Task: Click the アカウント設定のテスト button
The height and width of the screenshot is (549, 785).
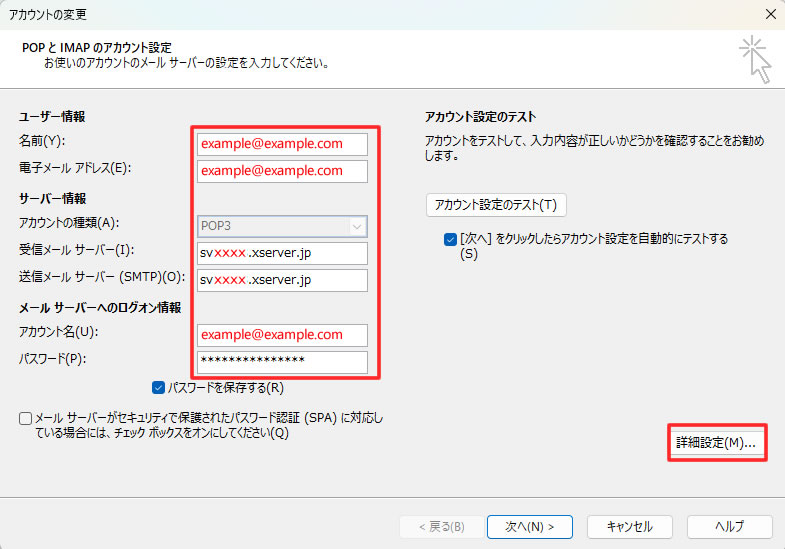Action: (497, 205)
